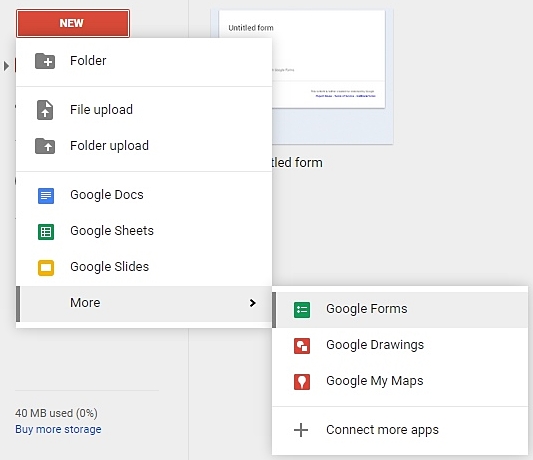Create a new Google Slides presentation
Viewport: 533px width, 460px height.
(x=144, y=267)
